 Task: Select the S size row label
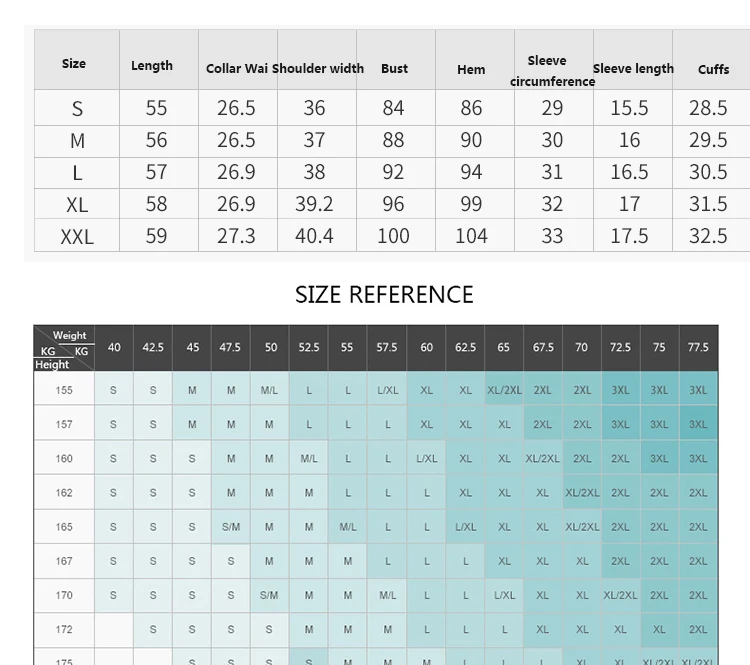(x=77, y=109)
